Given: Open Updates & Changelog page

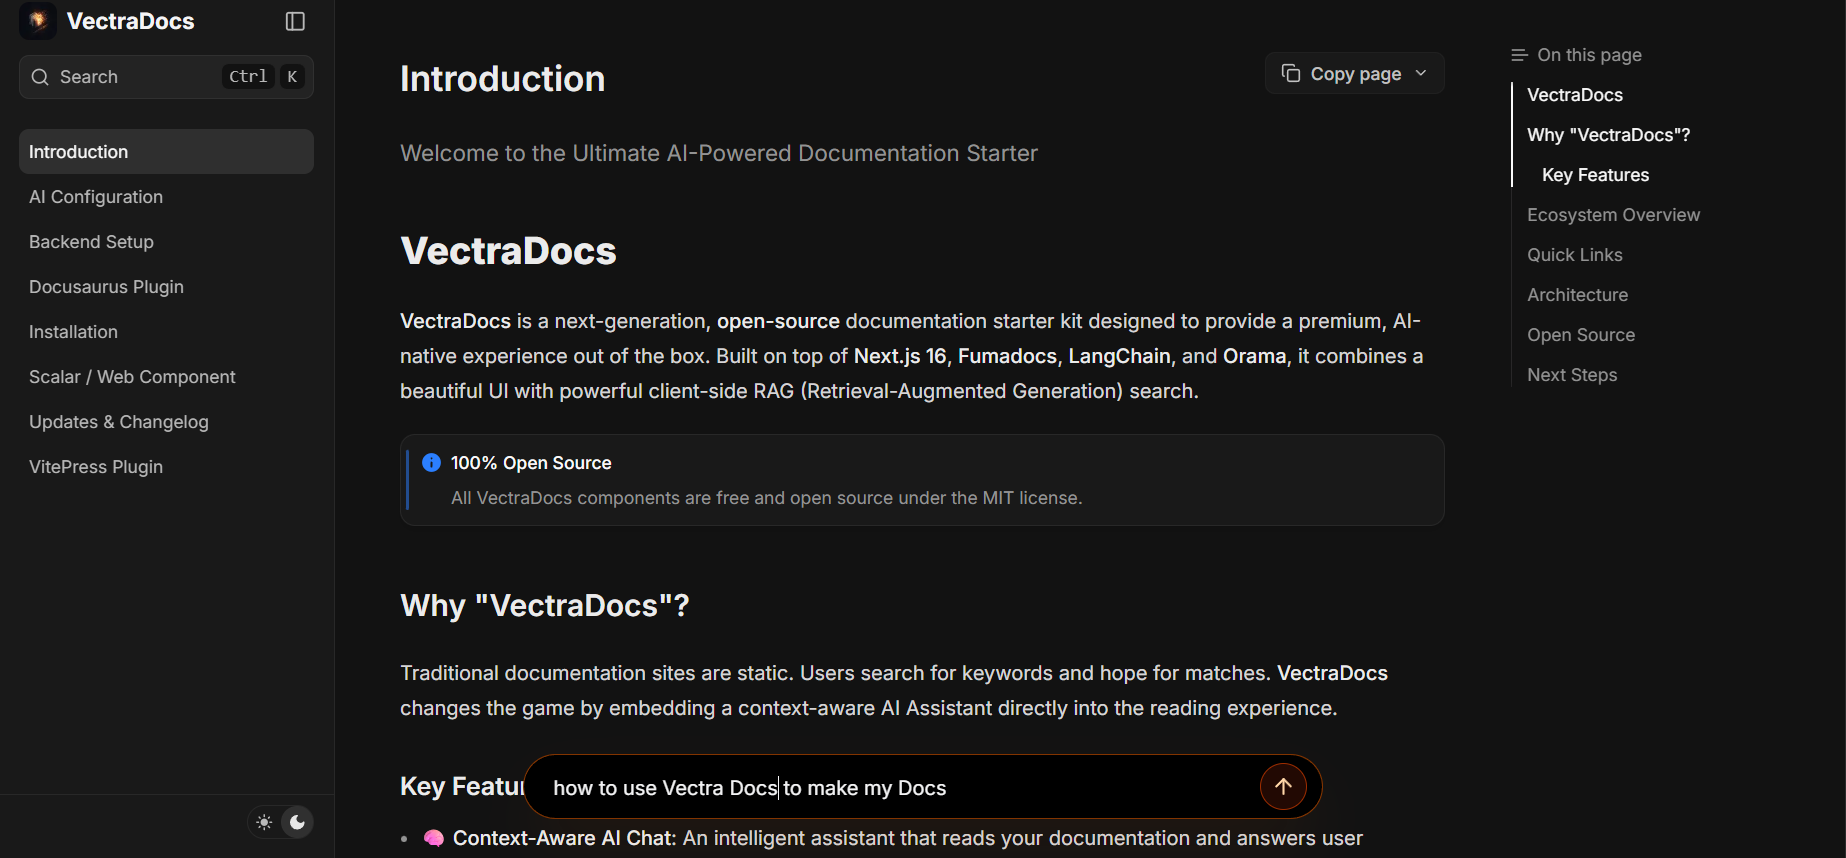Looking at the screenshot, I should [x=166, y=421].
